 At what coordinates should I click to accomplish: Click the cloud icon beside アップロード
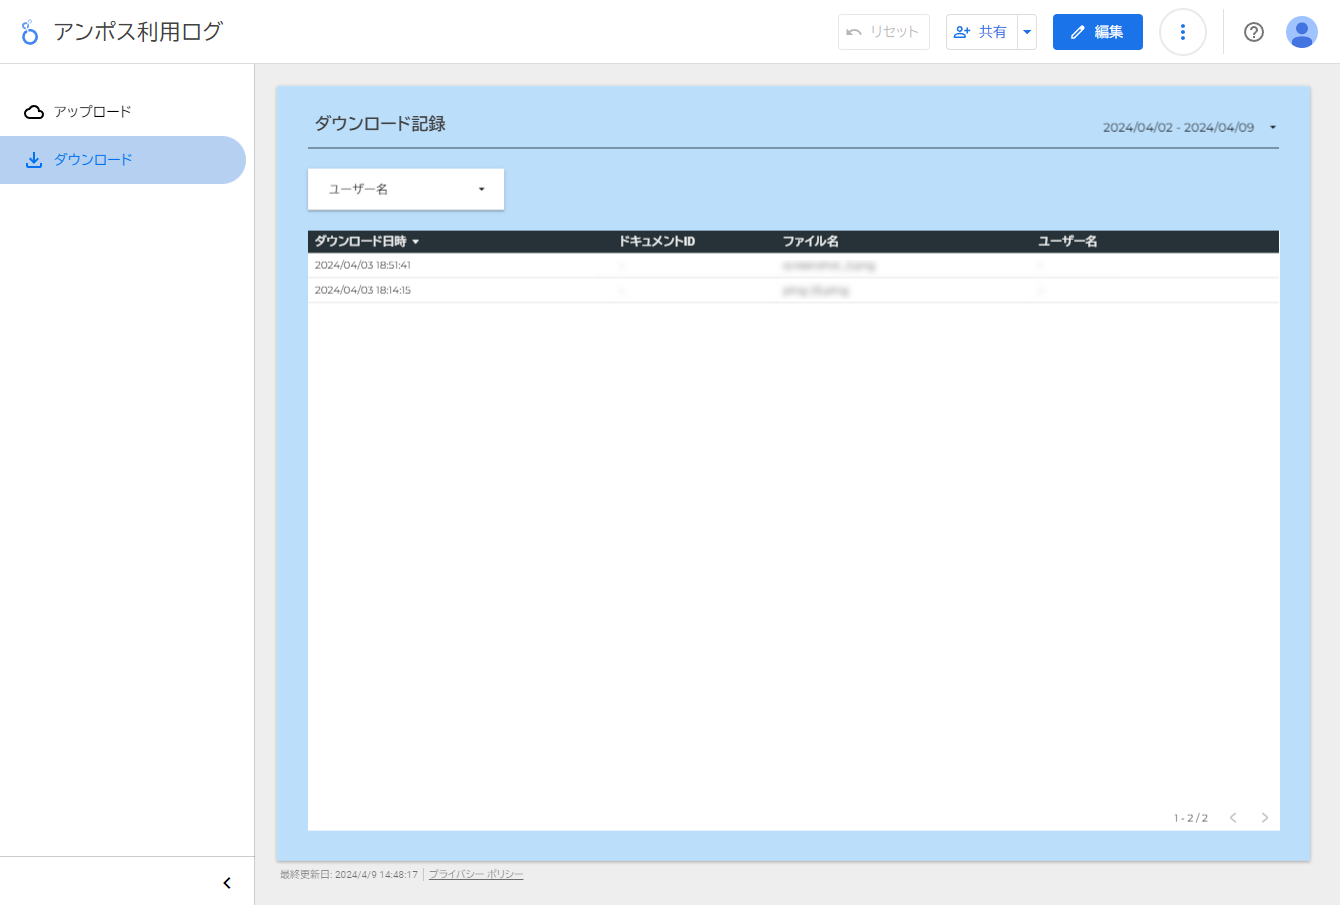(34, 112)
